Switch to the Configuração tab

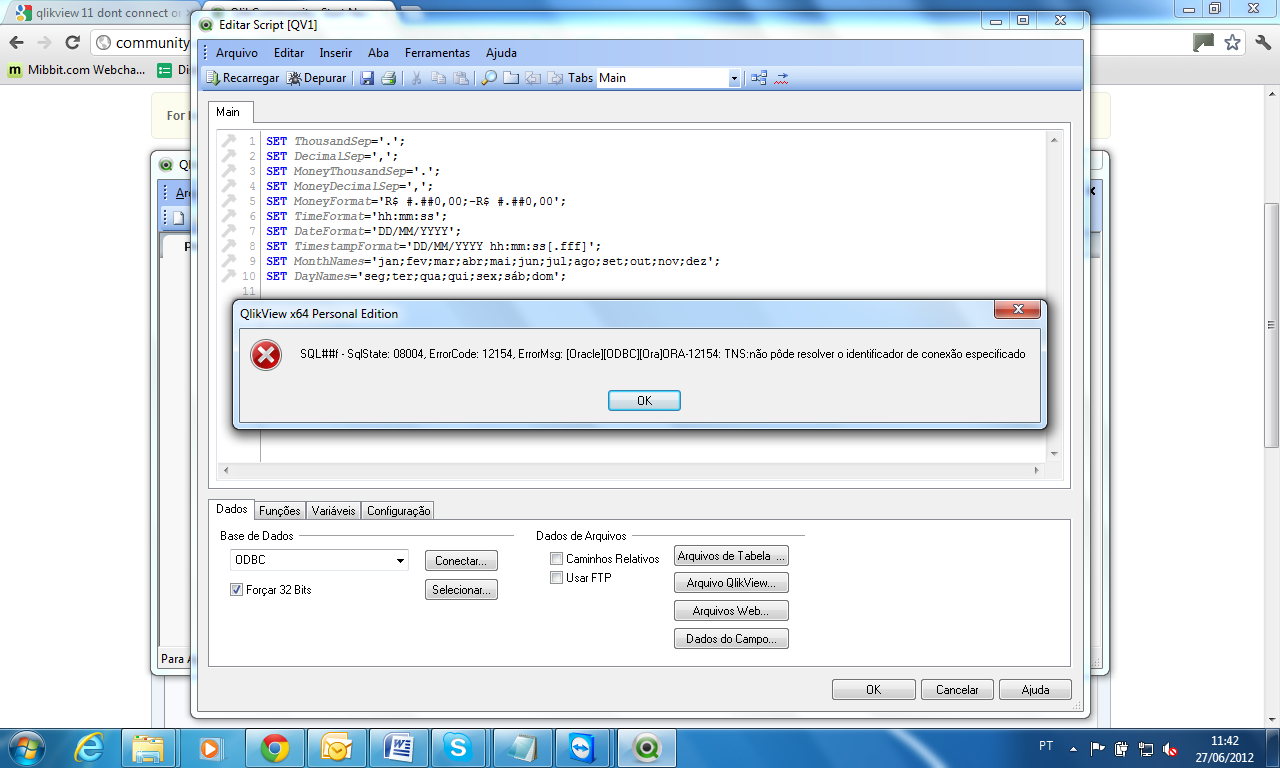398,510
